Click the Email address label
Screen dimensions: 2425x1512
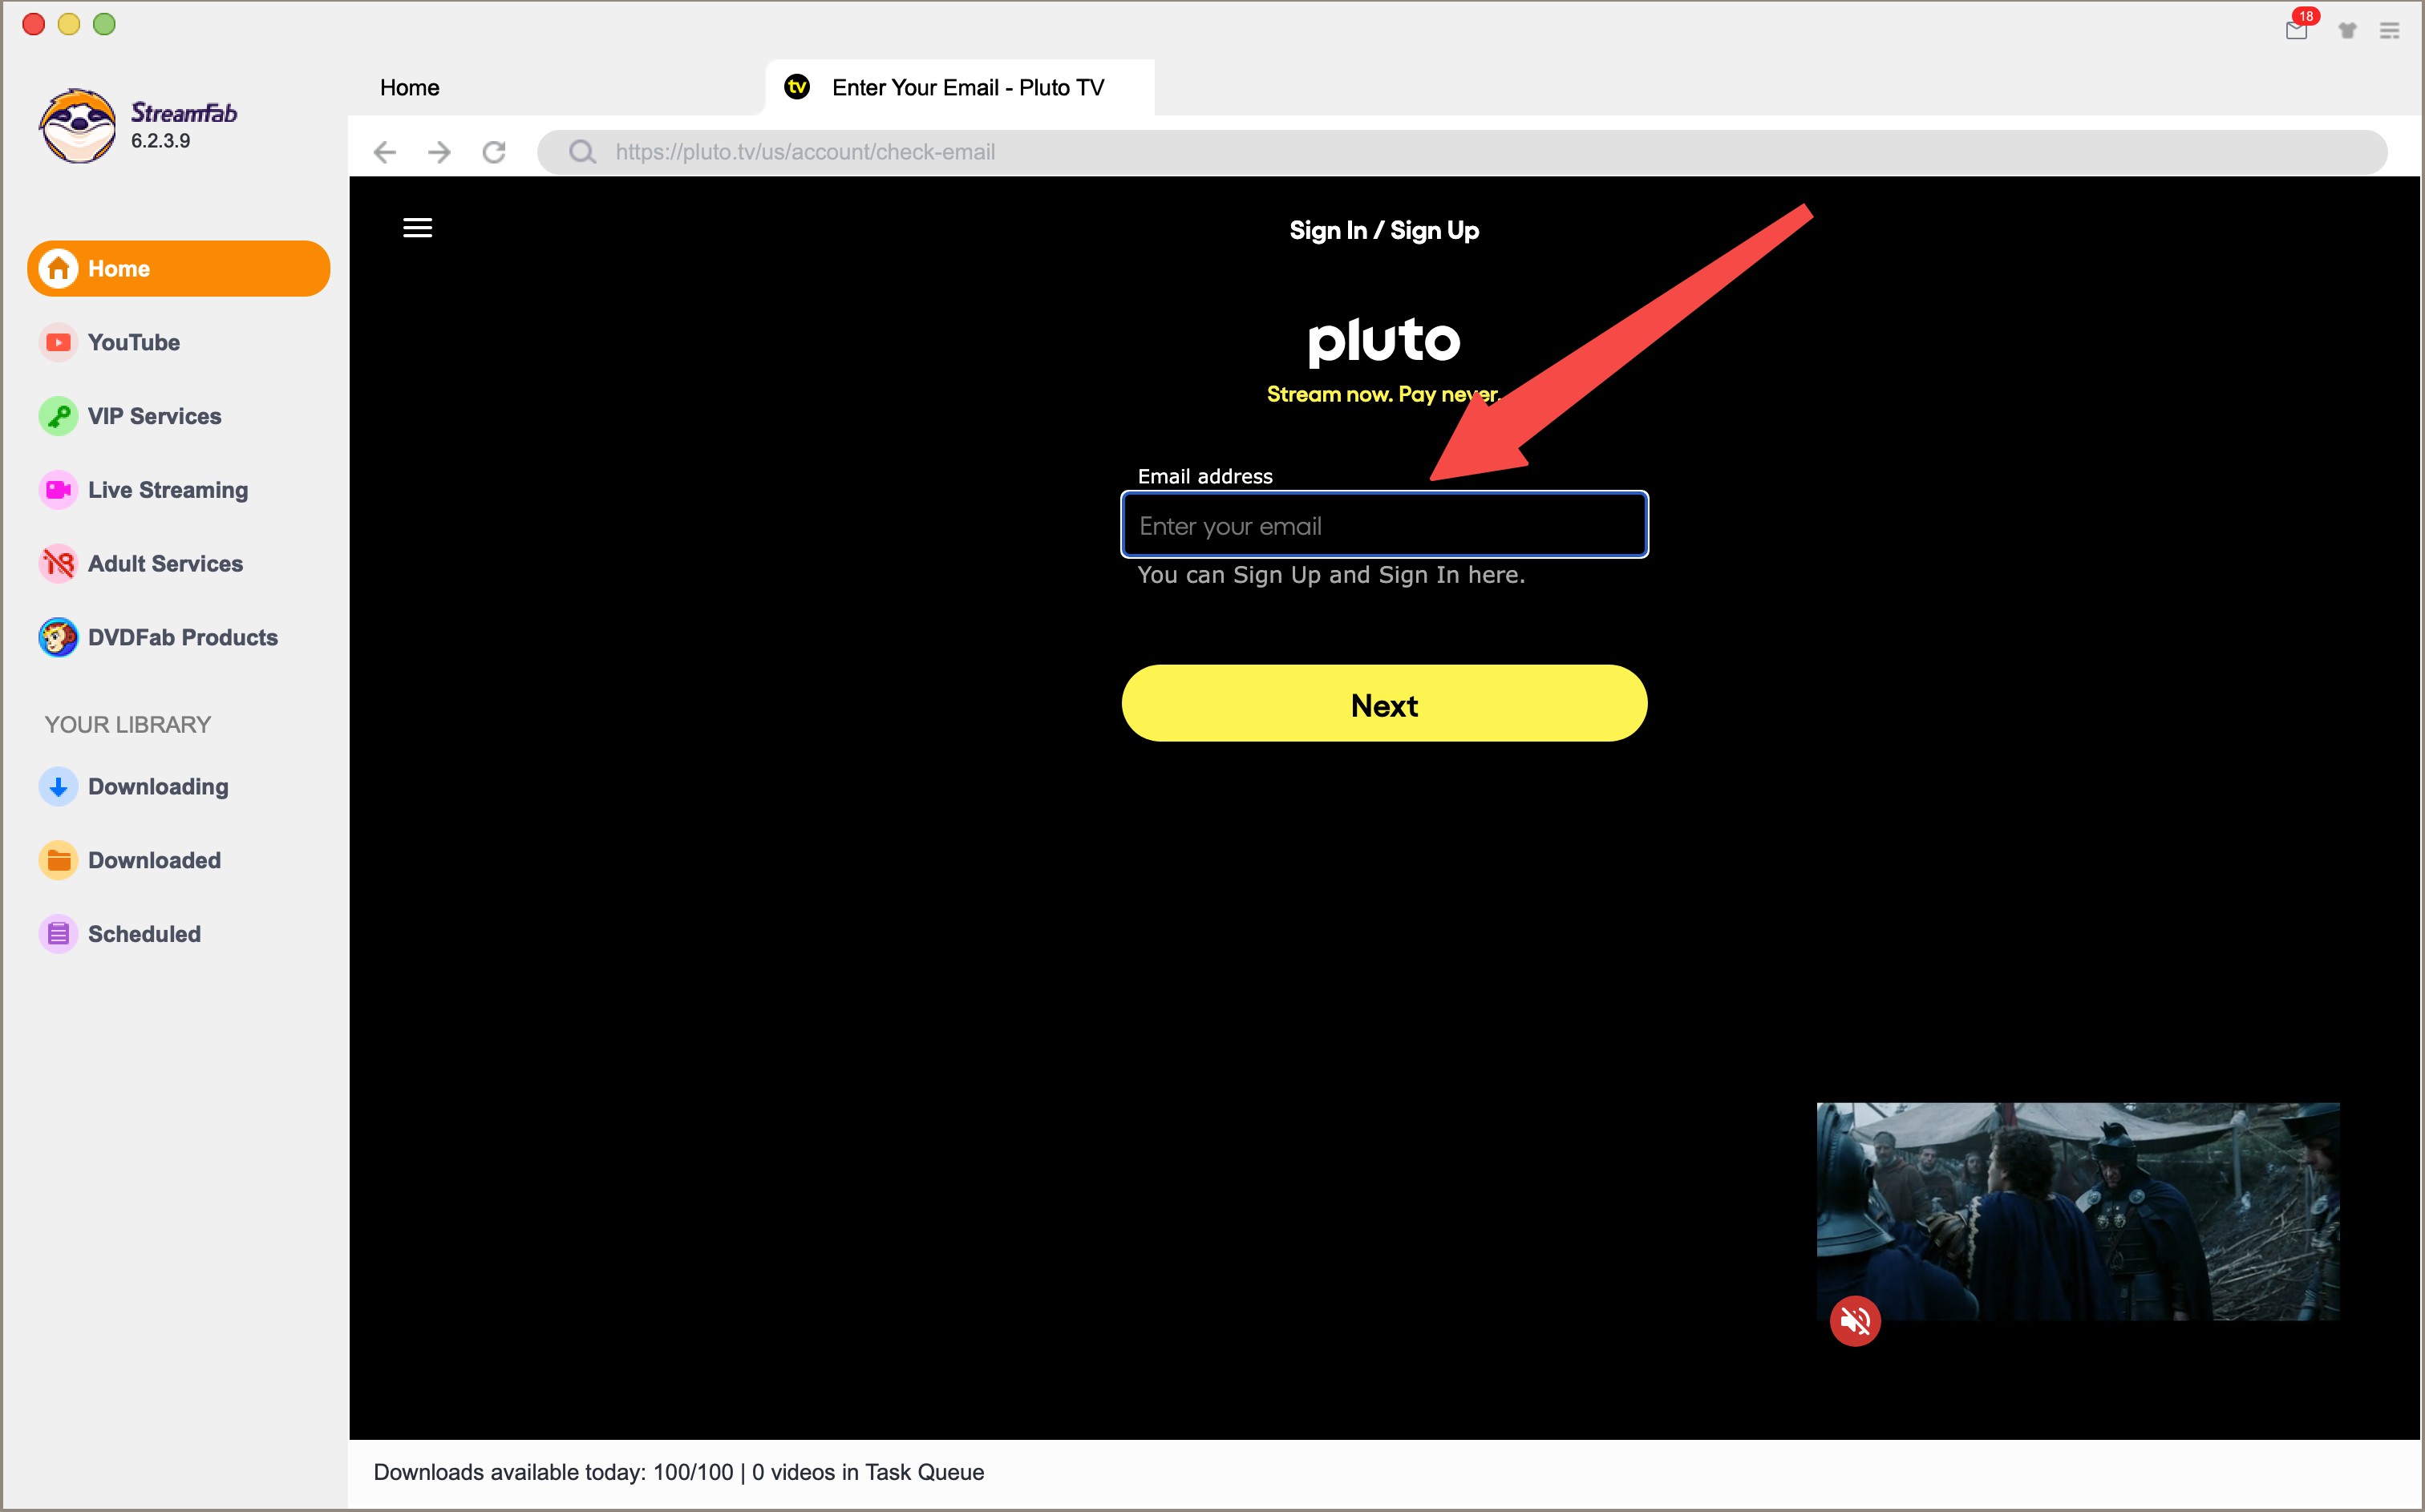tap(1205, 477)
